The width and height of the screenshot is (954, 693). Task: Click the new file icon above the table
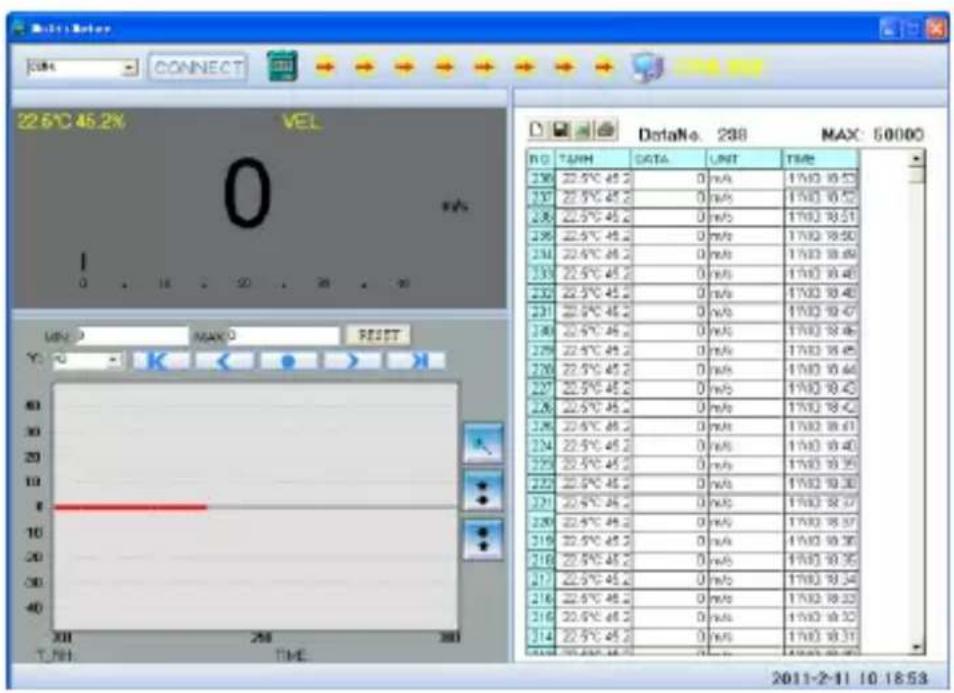(x=536, y=130)
